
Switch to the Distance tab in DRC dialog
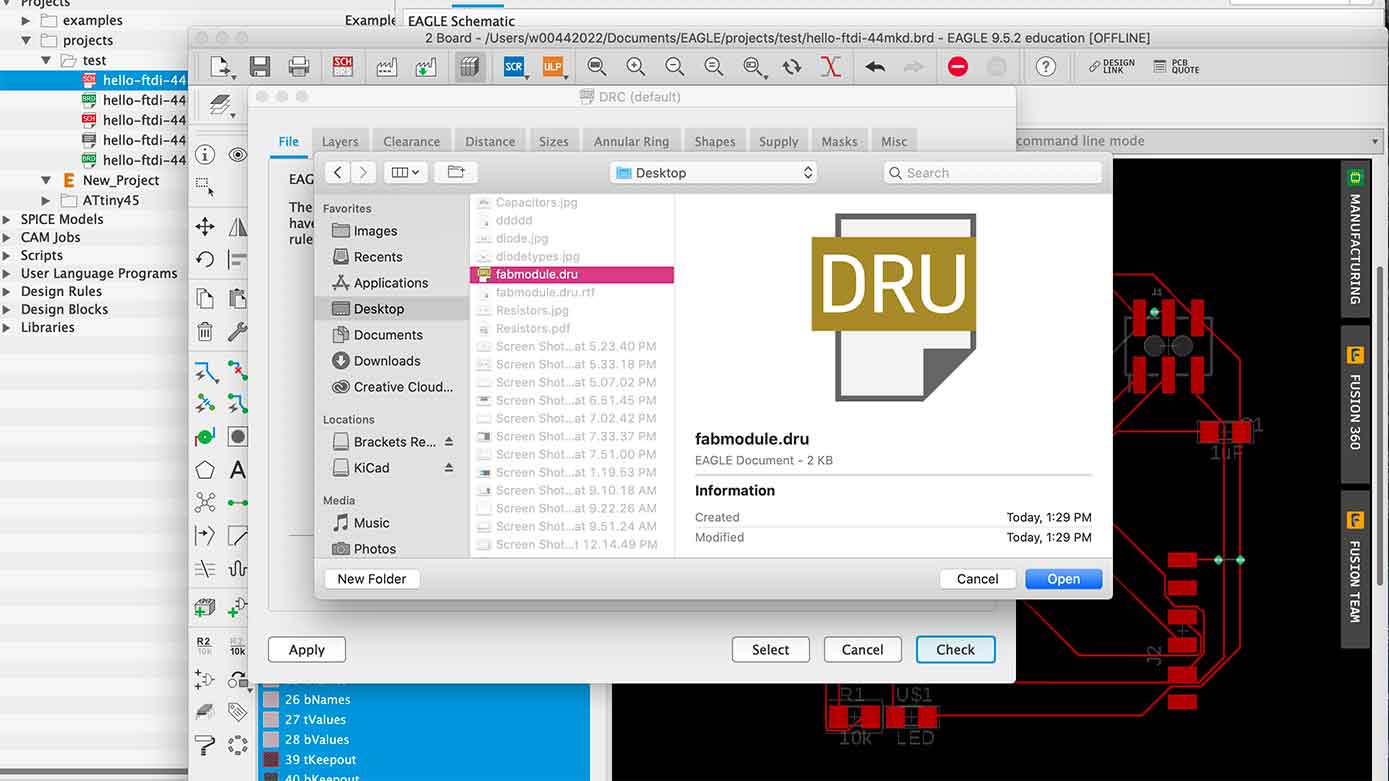(x=490, y=142)
